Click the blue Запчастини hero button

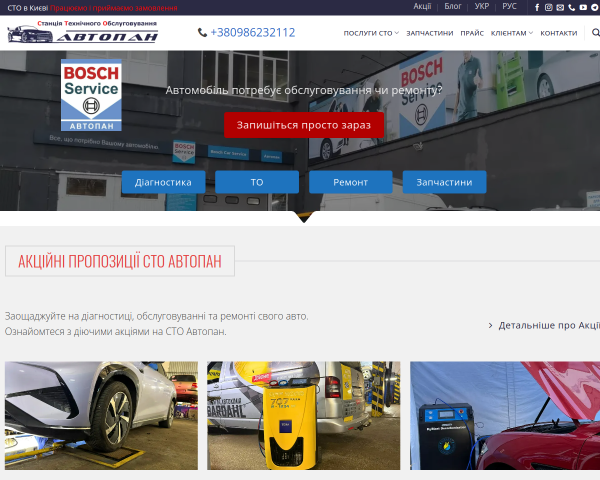444,182
